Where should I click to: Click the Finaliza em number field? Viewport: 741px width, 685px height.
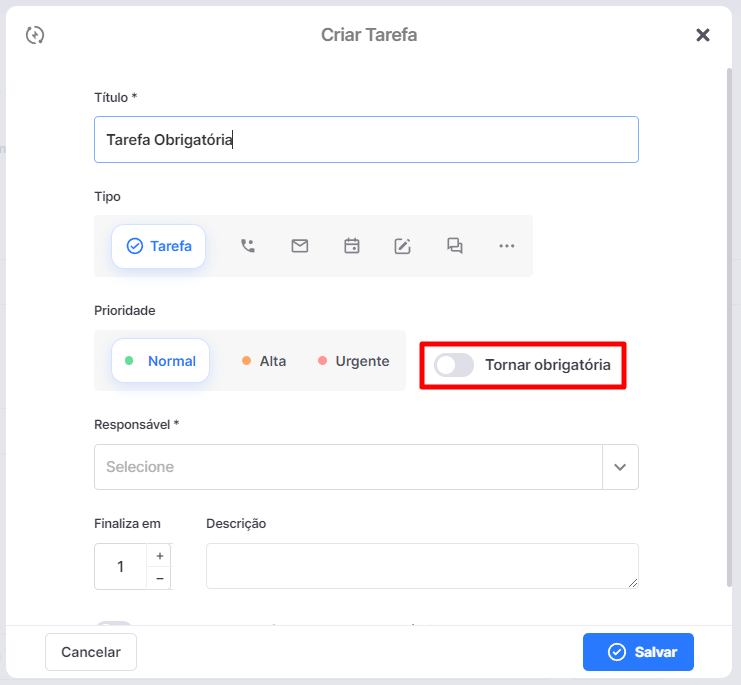tap(121, 566)
